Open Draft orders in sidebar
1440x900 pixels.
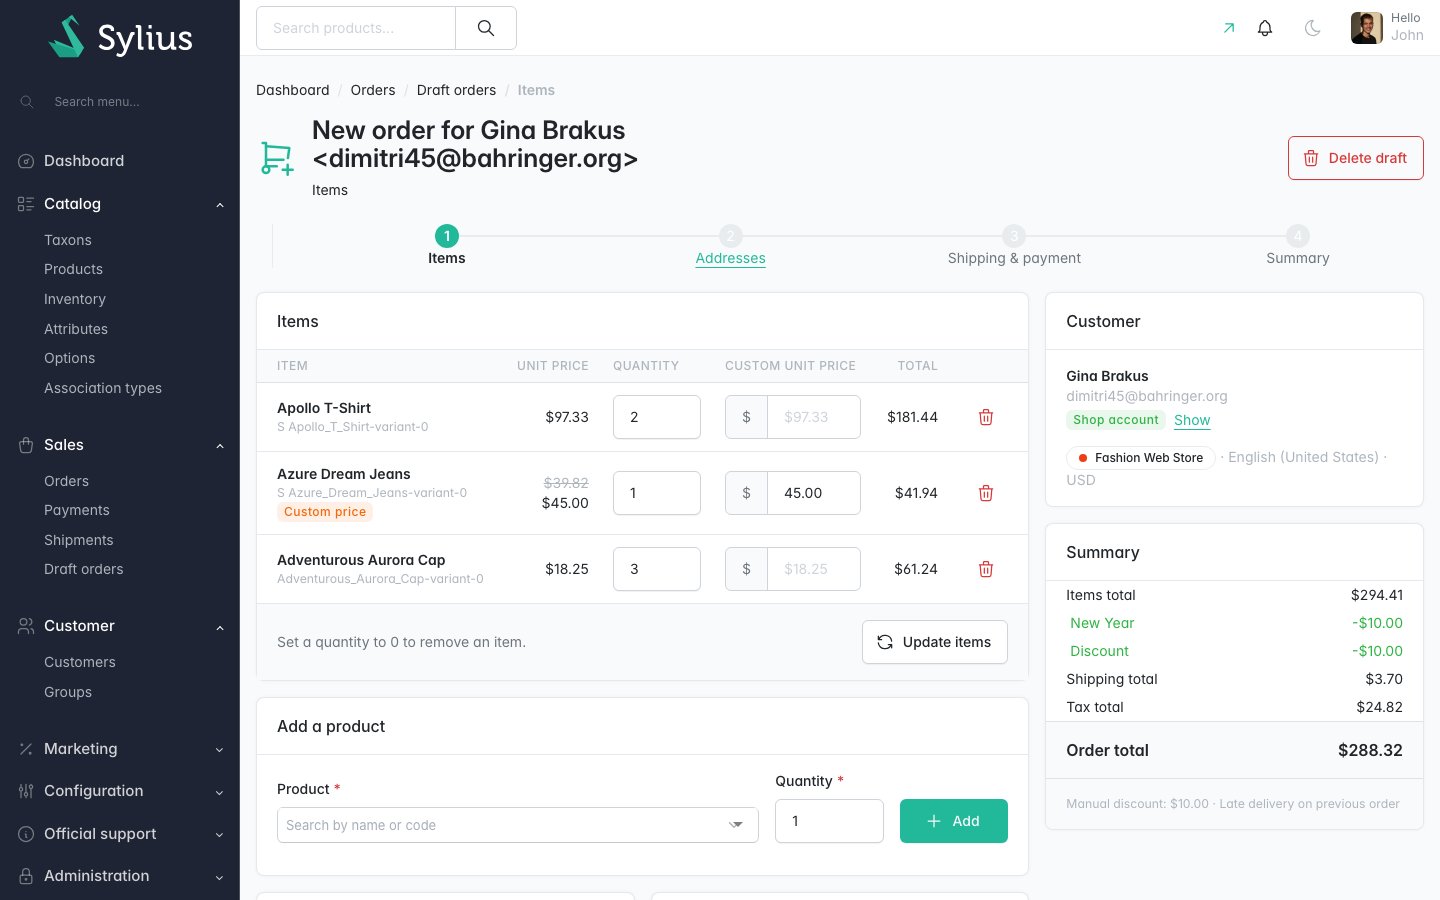click(x=84, y=569)
